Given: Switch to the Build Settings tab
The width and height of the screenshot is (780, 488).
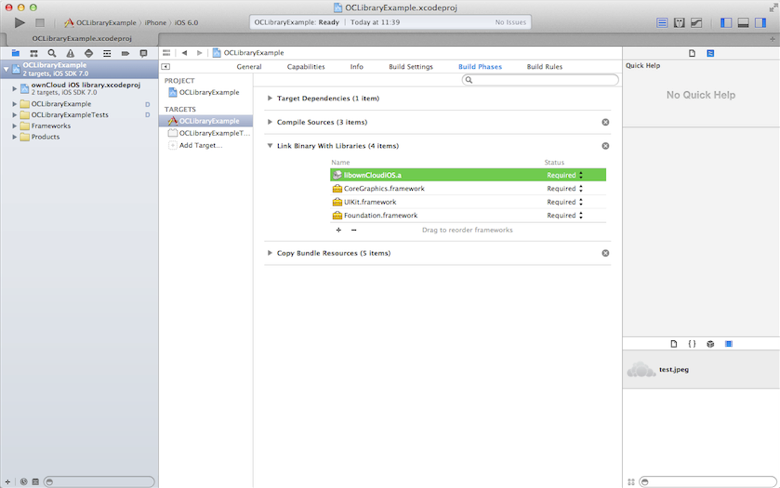Looking at the screenshot, I should pos(411,67).
